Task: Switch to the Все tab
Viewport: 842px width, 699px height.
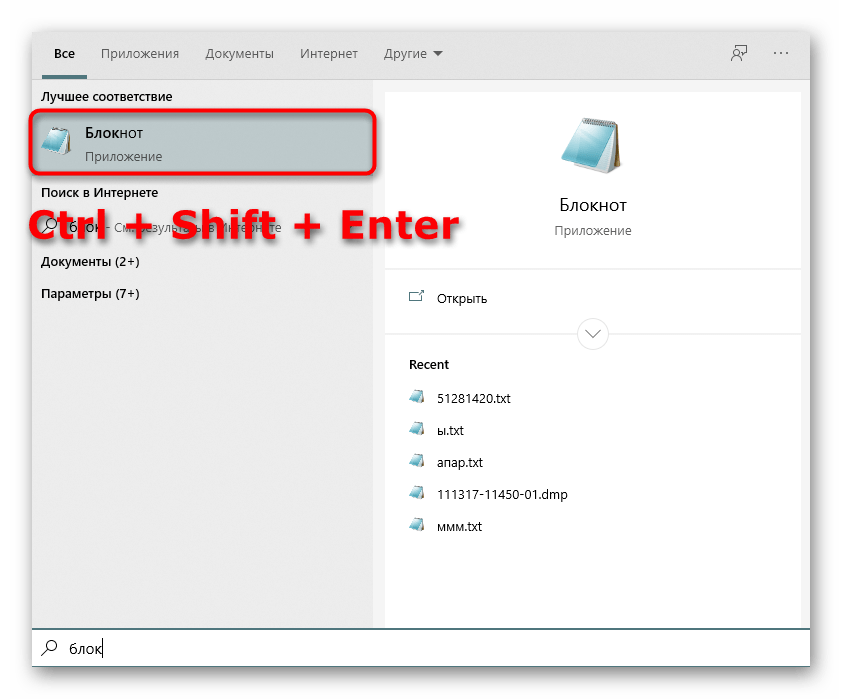Action: [x=64, y=54]
